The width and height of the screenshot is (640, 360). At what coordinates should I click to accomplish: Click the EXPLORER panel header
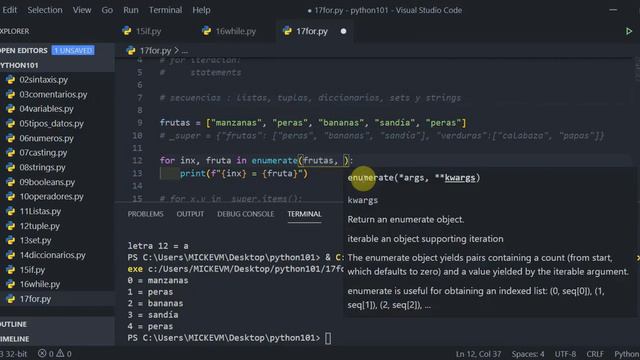[x=15, y=31]
